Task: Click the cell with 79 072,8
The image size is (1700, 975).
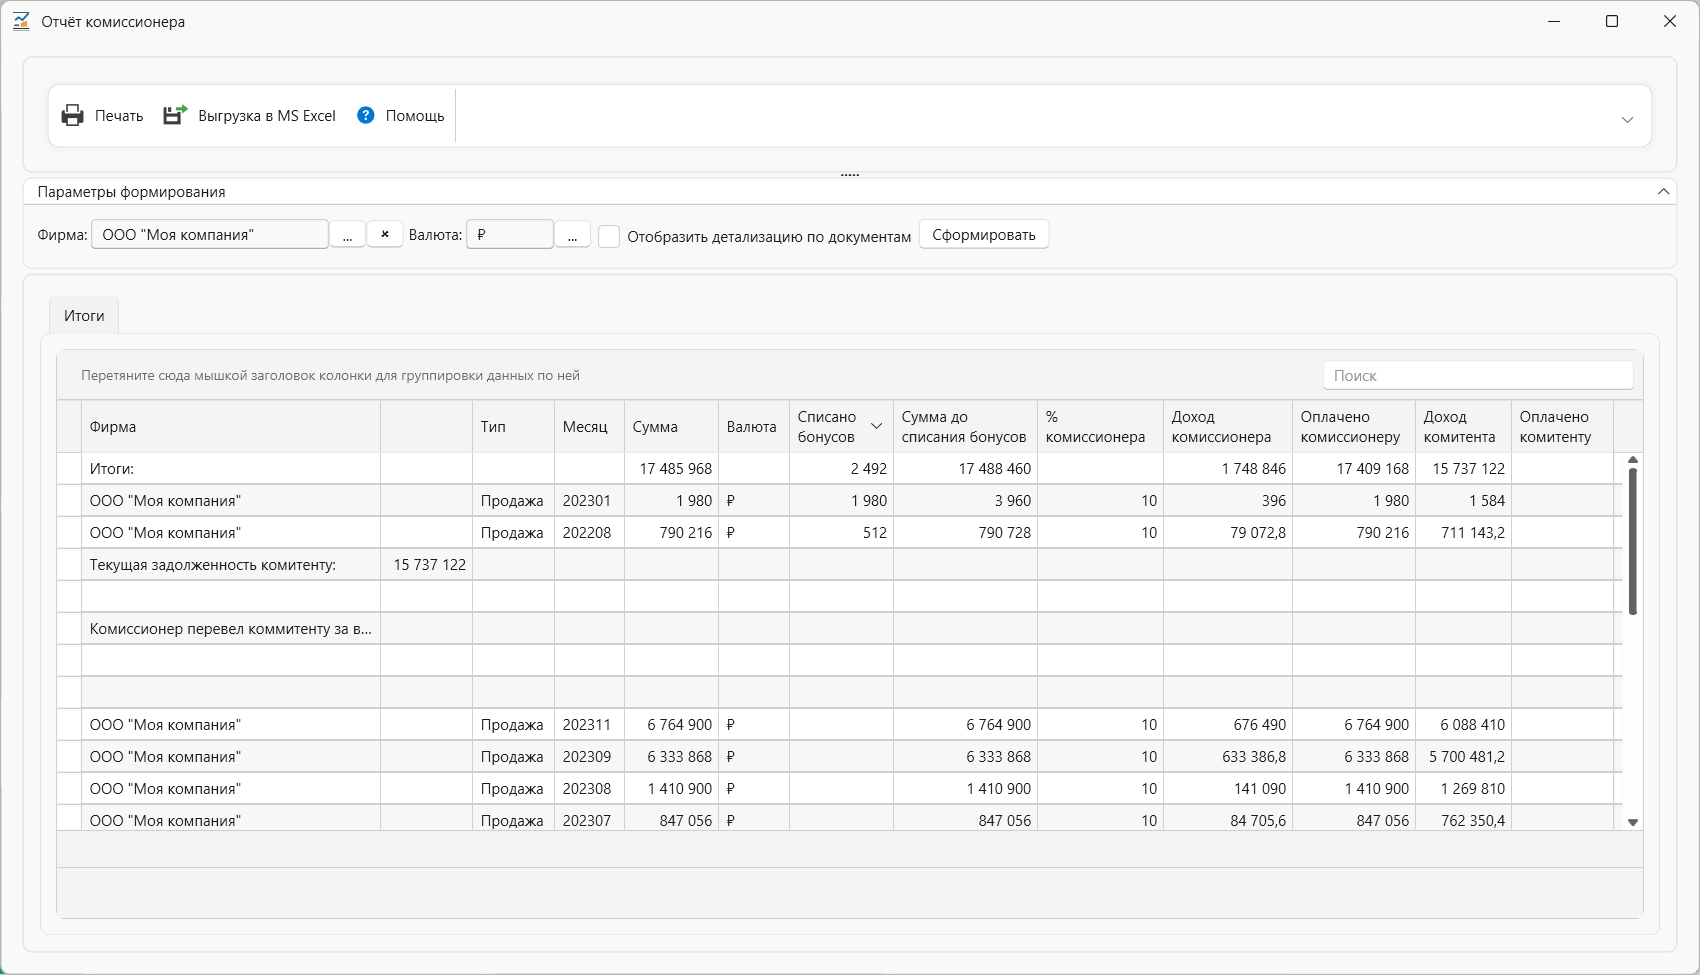Action: click(x=1228, y=533)
